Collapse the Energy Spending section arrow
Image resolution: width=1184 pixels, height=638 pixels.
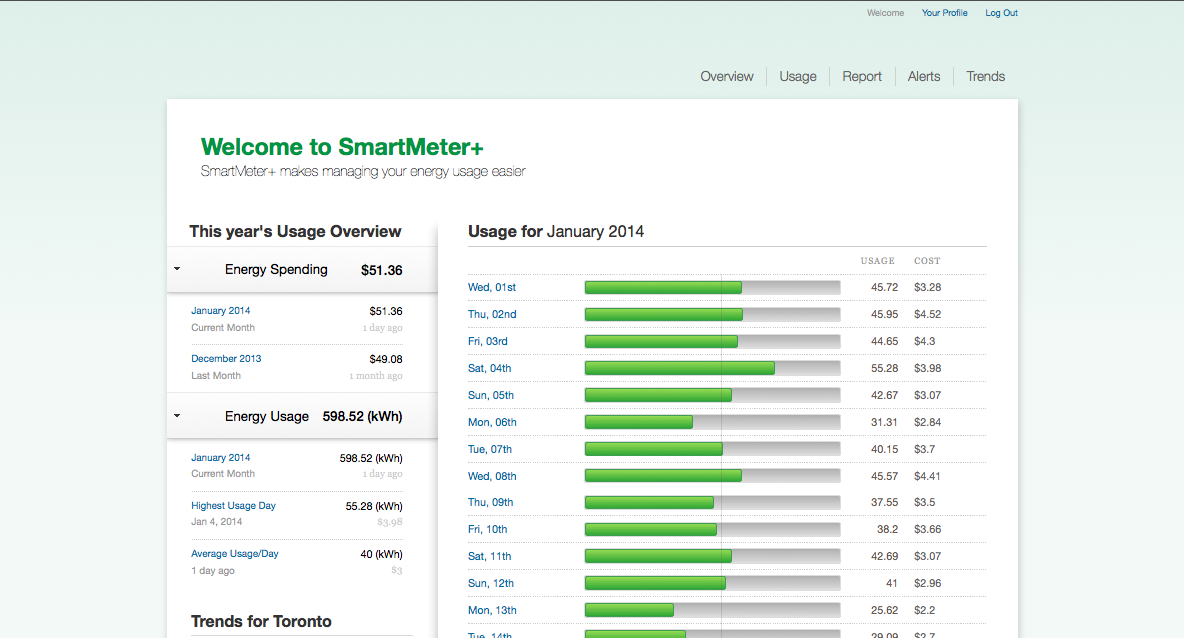pos(177,269)
